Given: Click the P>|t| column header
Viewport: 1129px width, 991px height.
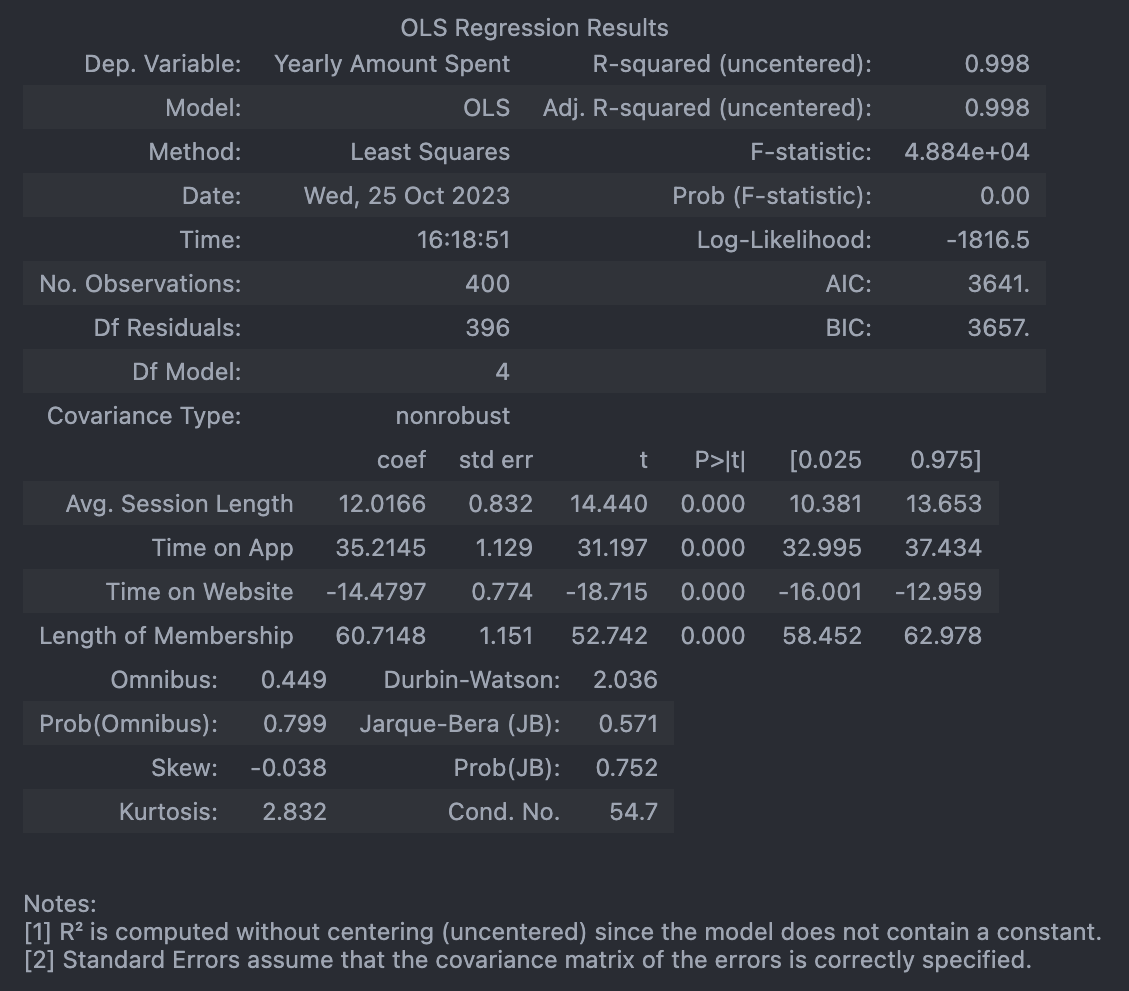Looking at the screenshot, I should click(719, 460).
